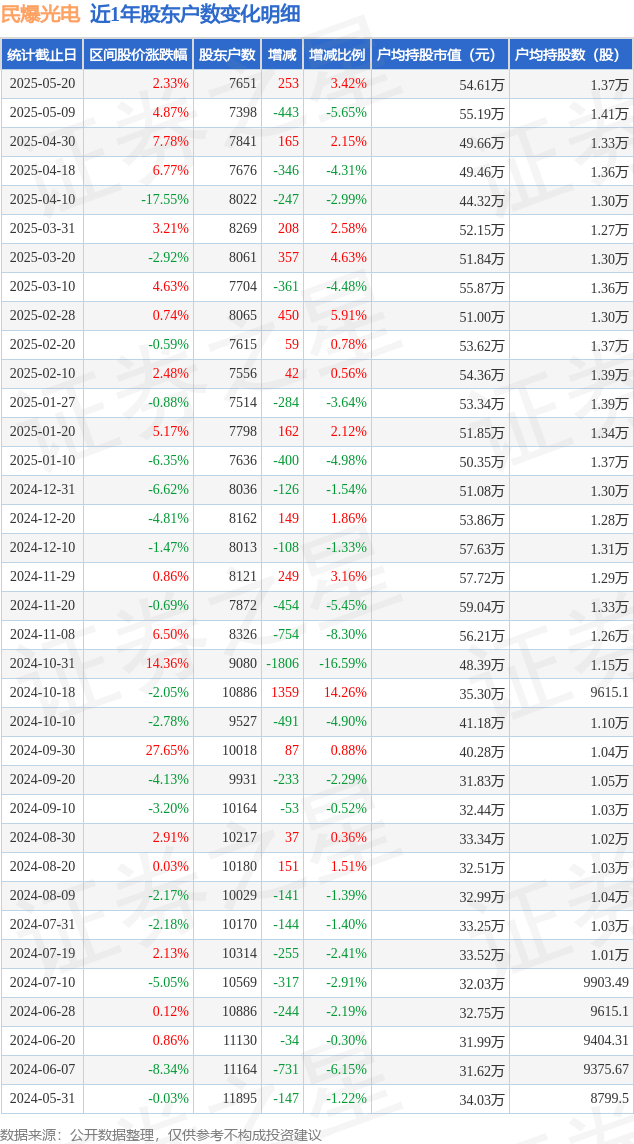Click the 近1年股东户数变化明细 heading
The height and width of the screenshot is (1144, 634).
coord(194,14)
